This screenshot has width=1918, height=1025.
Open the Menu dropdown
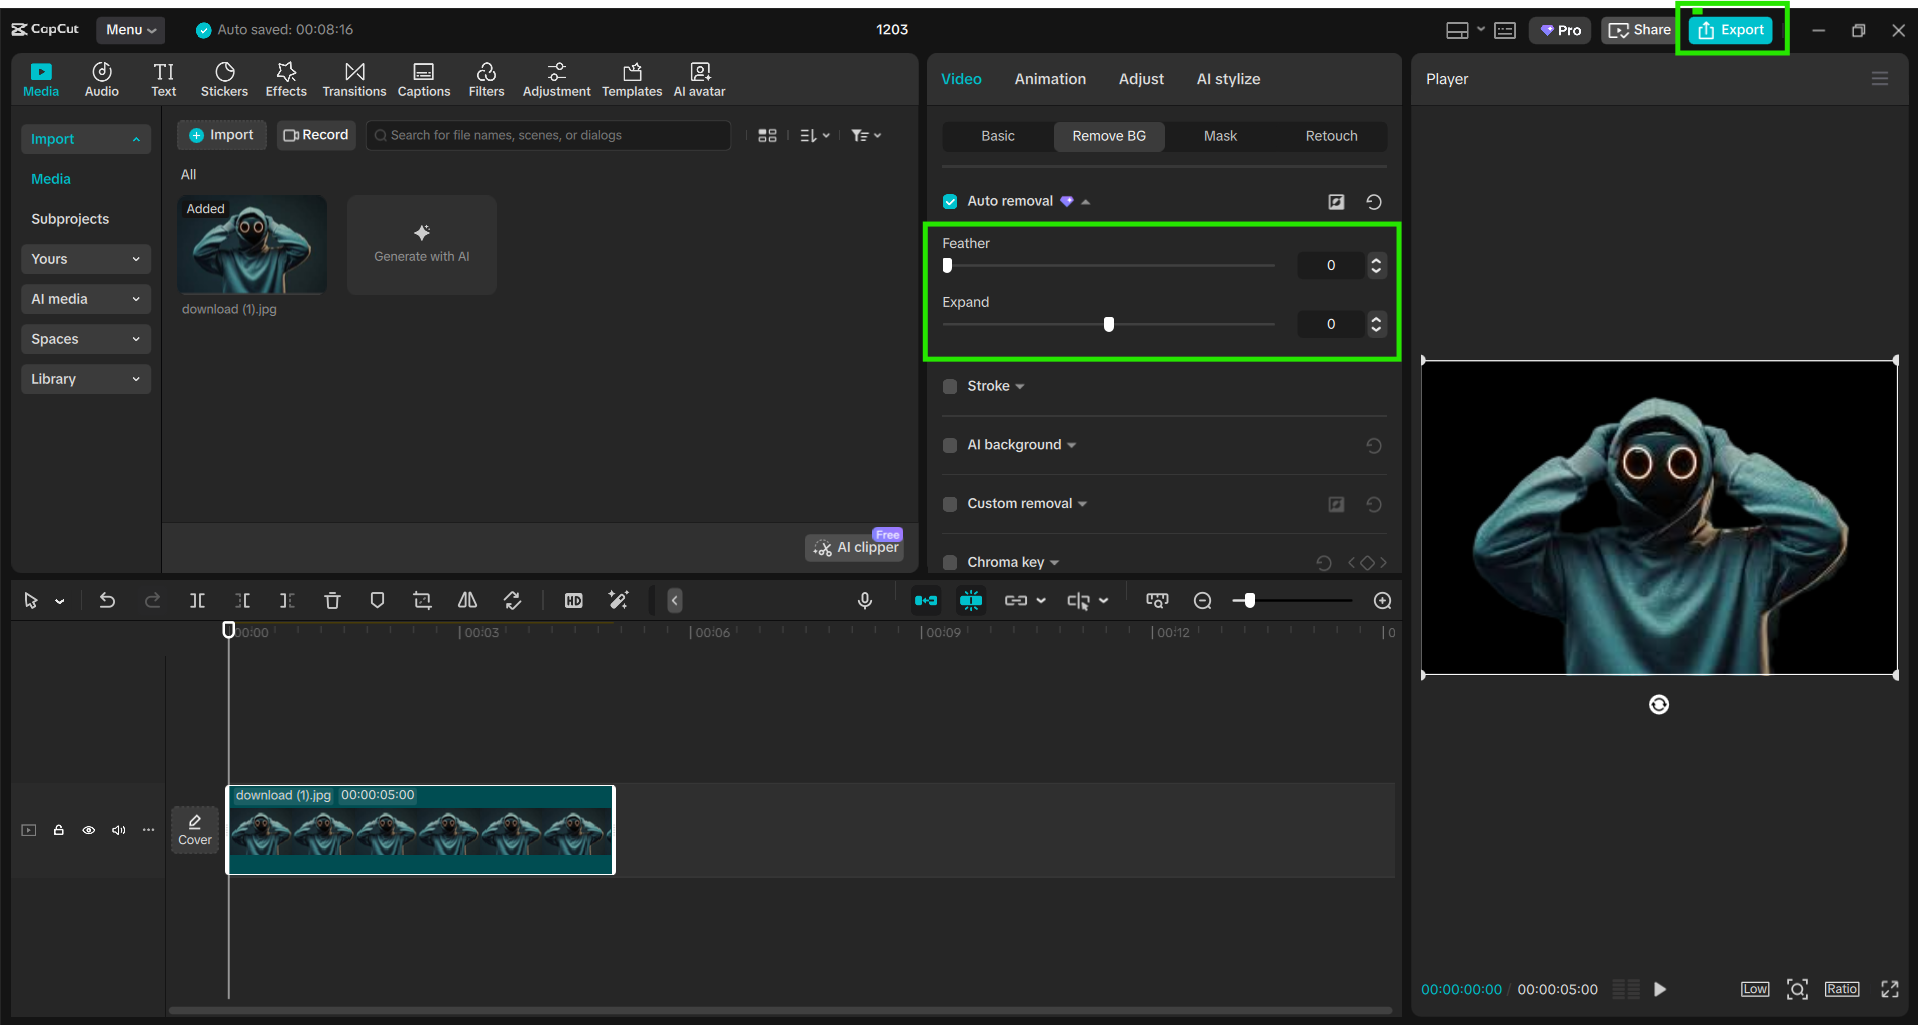(x=131, y=30)
